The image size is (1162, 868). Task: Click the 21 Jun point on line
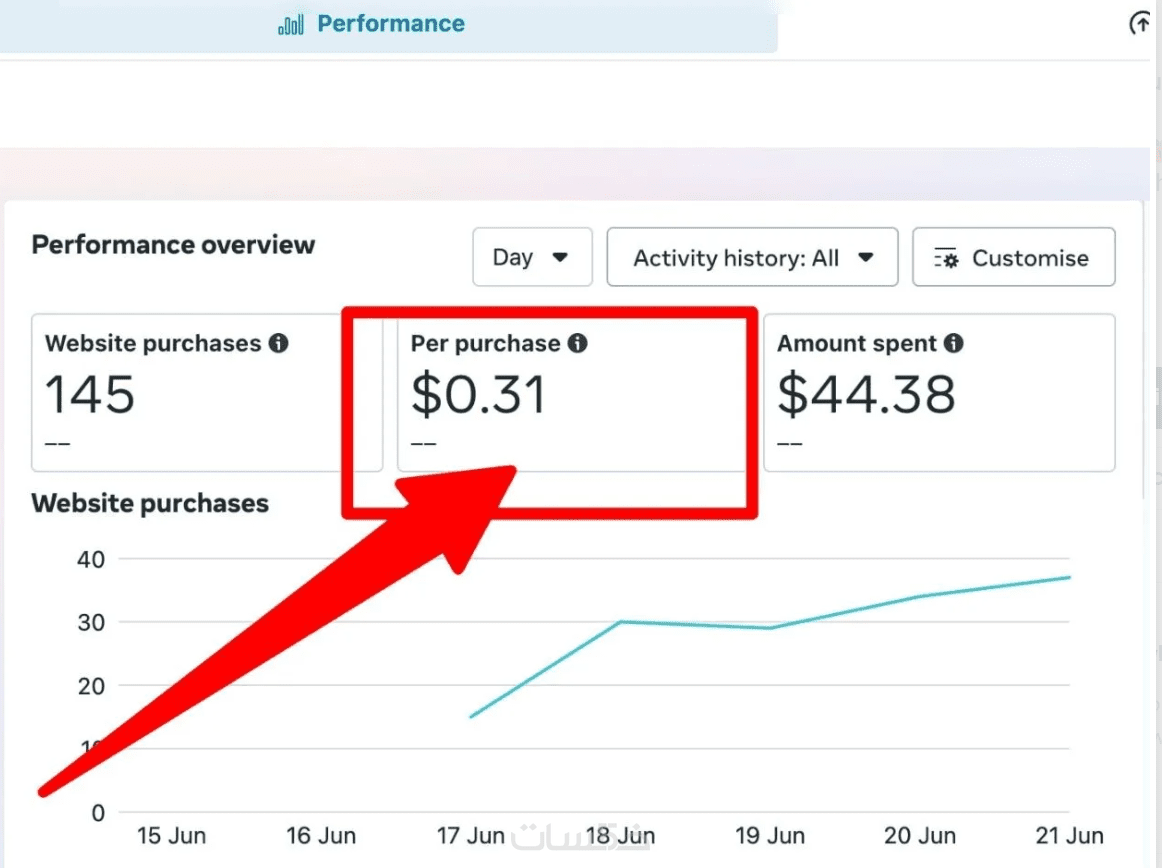coord(1069,577)
